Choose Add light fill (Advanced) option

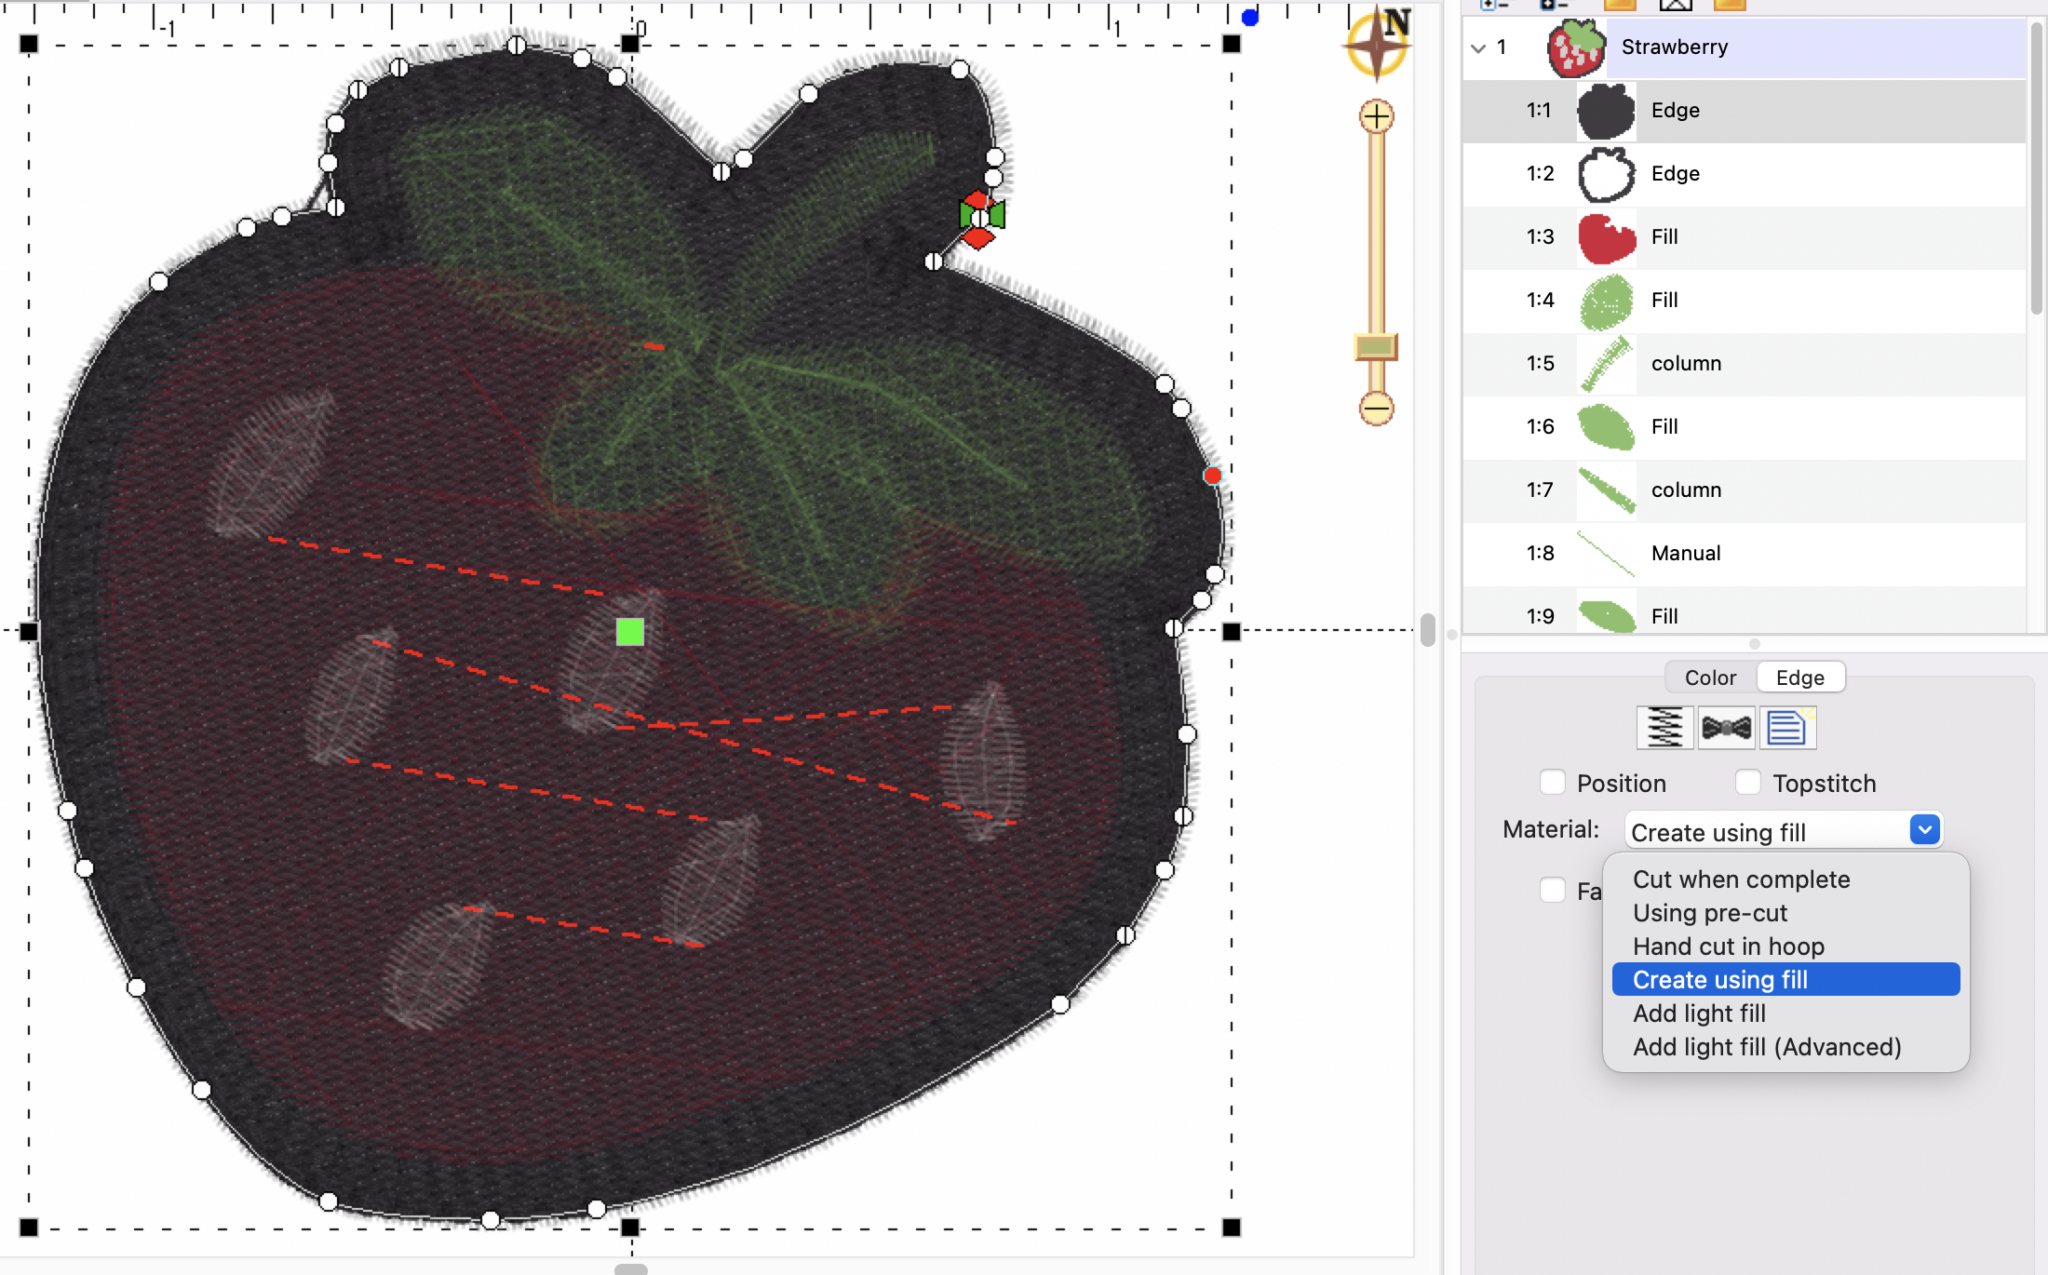click(1766, 1047)
